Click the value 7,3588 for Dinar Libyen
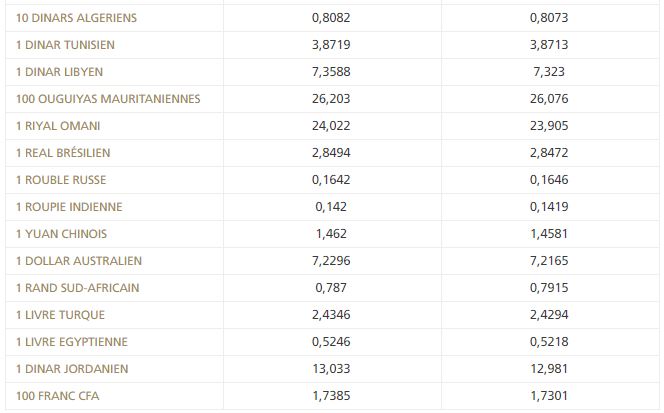The width and height of the screenshot is (664, 413). [331, 72]
